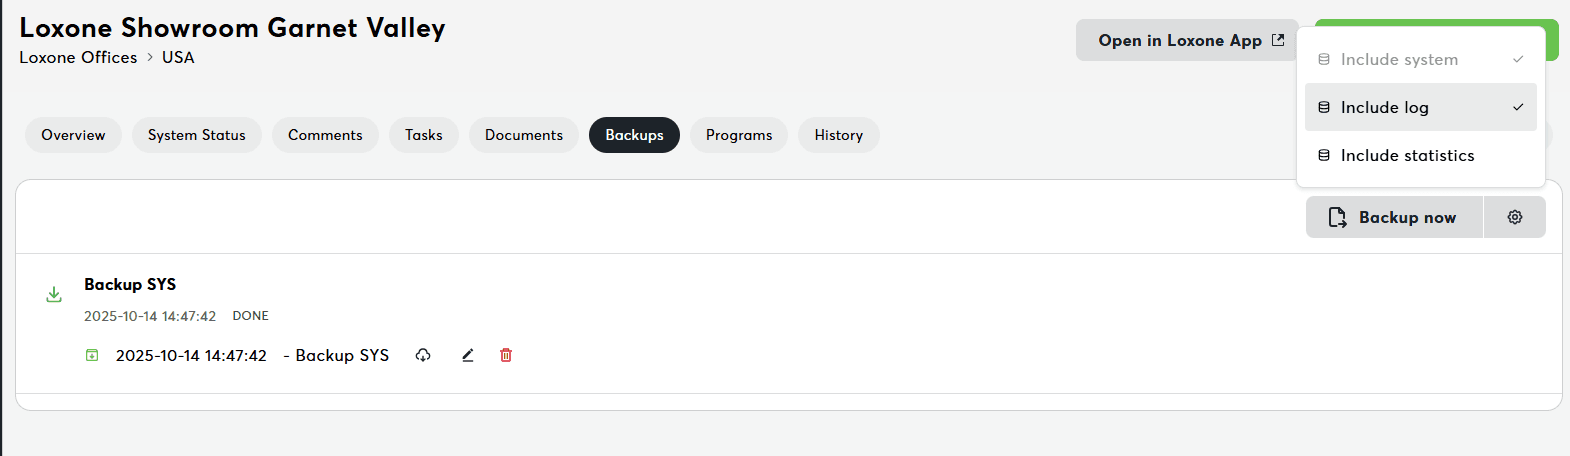Click the pencil edit icon for Backup SYS
The height and width of the screenshot is (456, 1570).
[467, 355]
